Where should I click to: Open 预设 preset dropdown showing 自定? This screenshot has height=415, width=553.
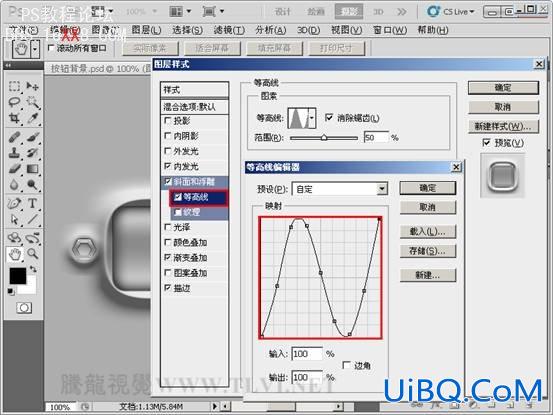click(x=340, y=189)
